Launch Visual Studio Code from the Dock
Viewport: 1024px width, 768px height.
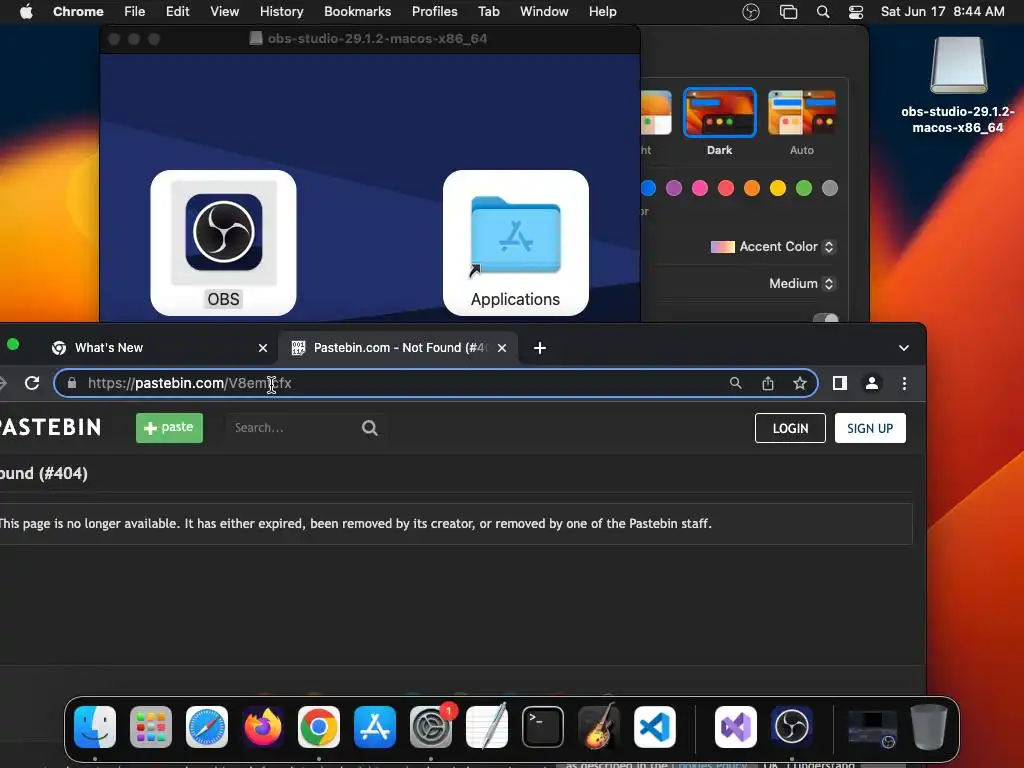[x=655, y=727]
